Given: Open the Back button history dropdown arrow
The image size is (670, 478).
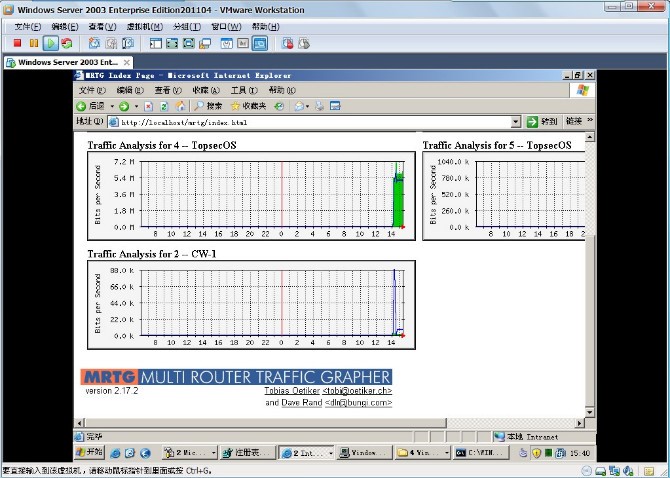Looking at the screenshot, I should tap(110, 105).
